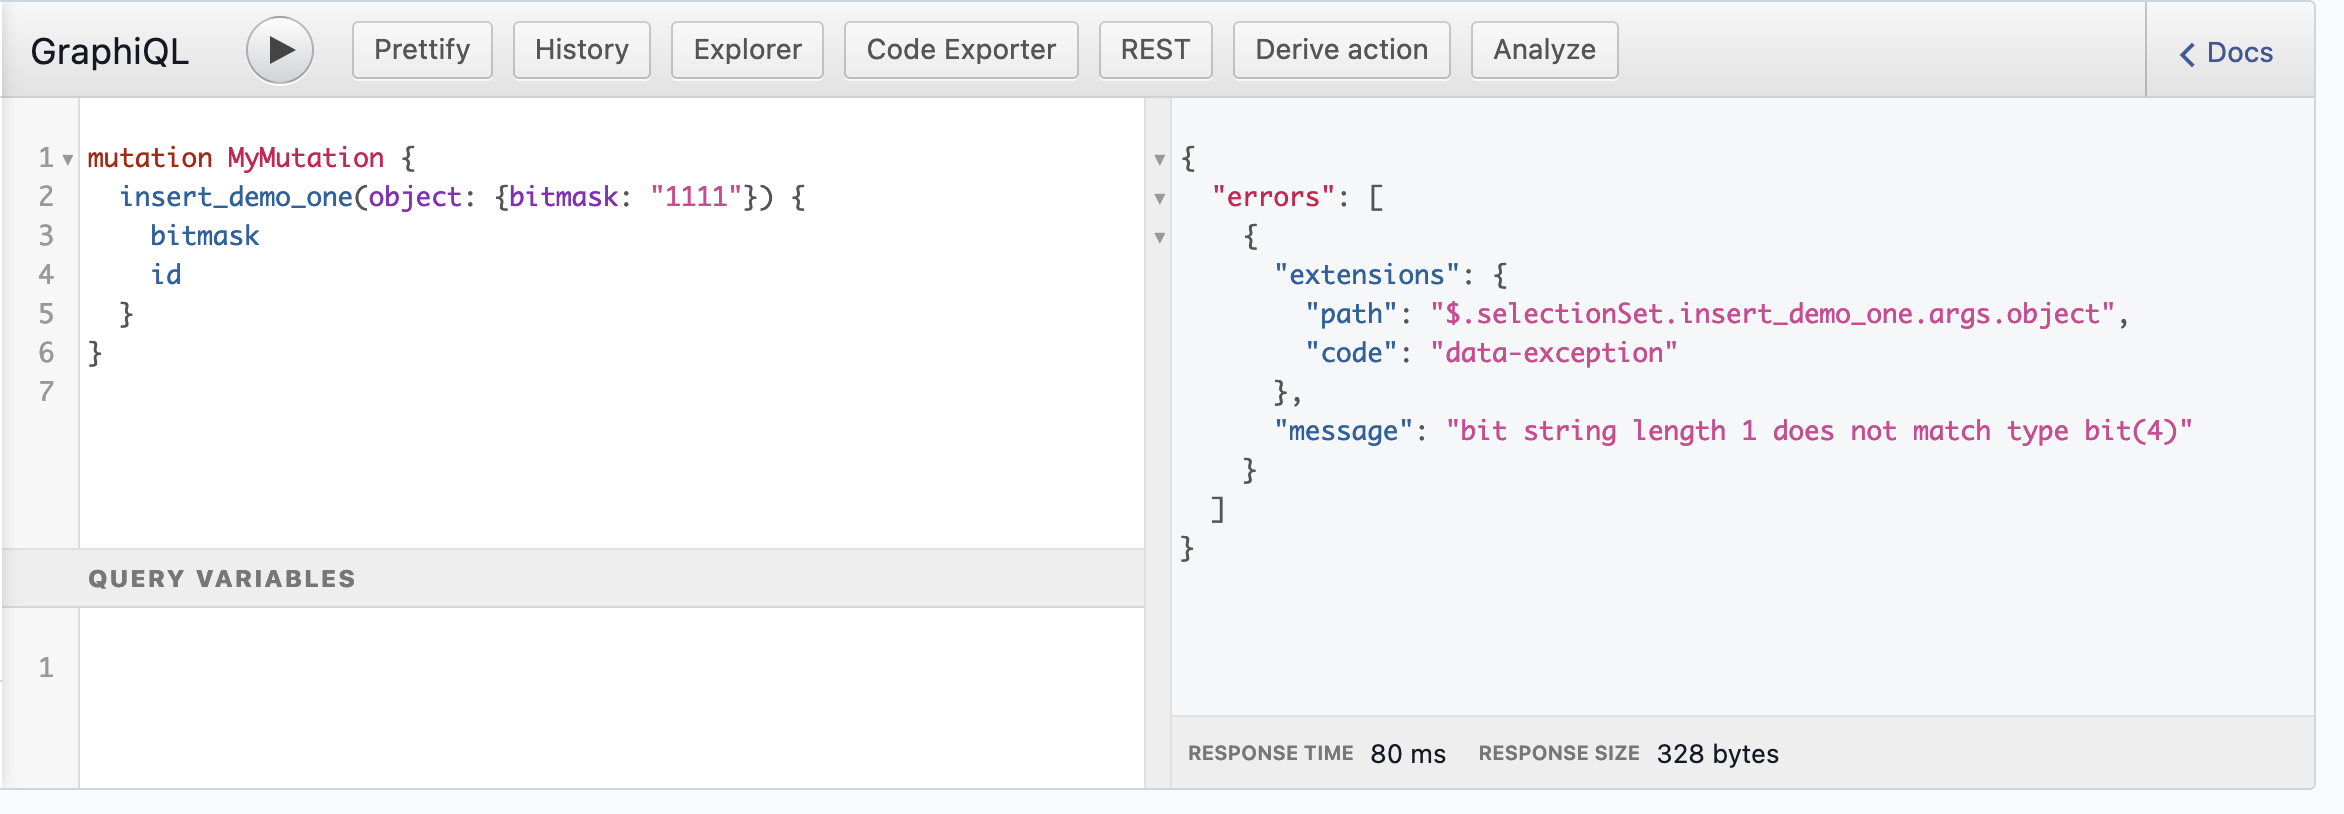The width and height of the screenshot is (2344, 814).
Task: Click the bitmask field in the query
Action: pyautogui.click(x=205, y=236)
